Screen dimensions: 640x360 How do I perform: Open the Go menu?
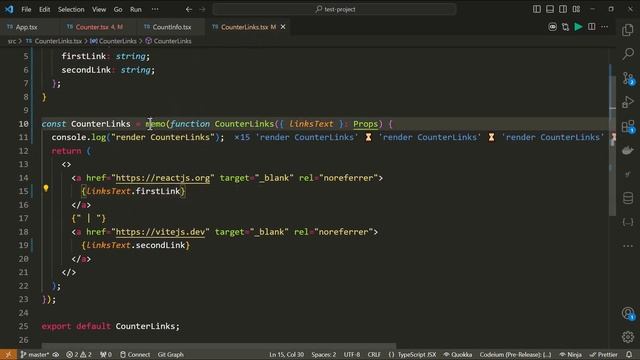point(118,9)
